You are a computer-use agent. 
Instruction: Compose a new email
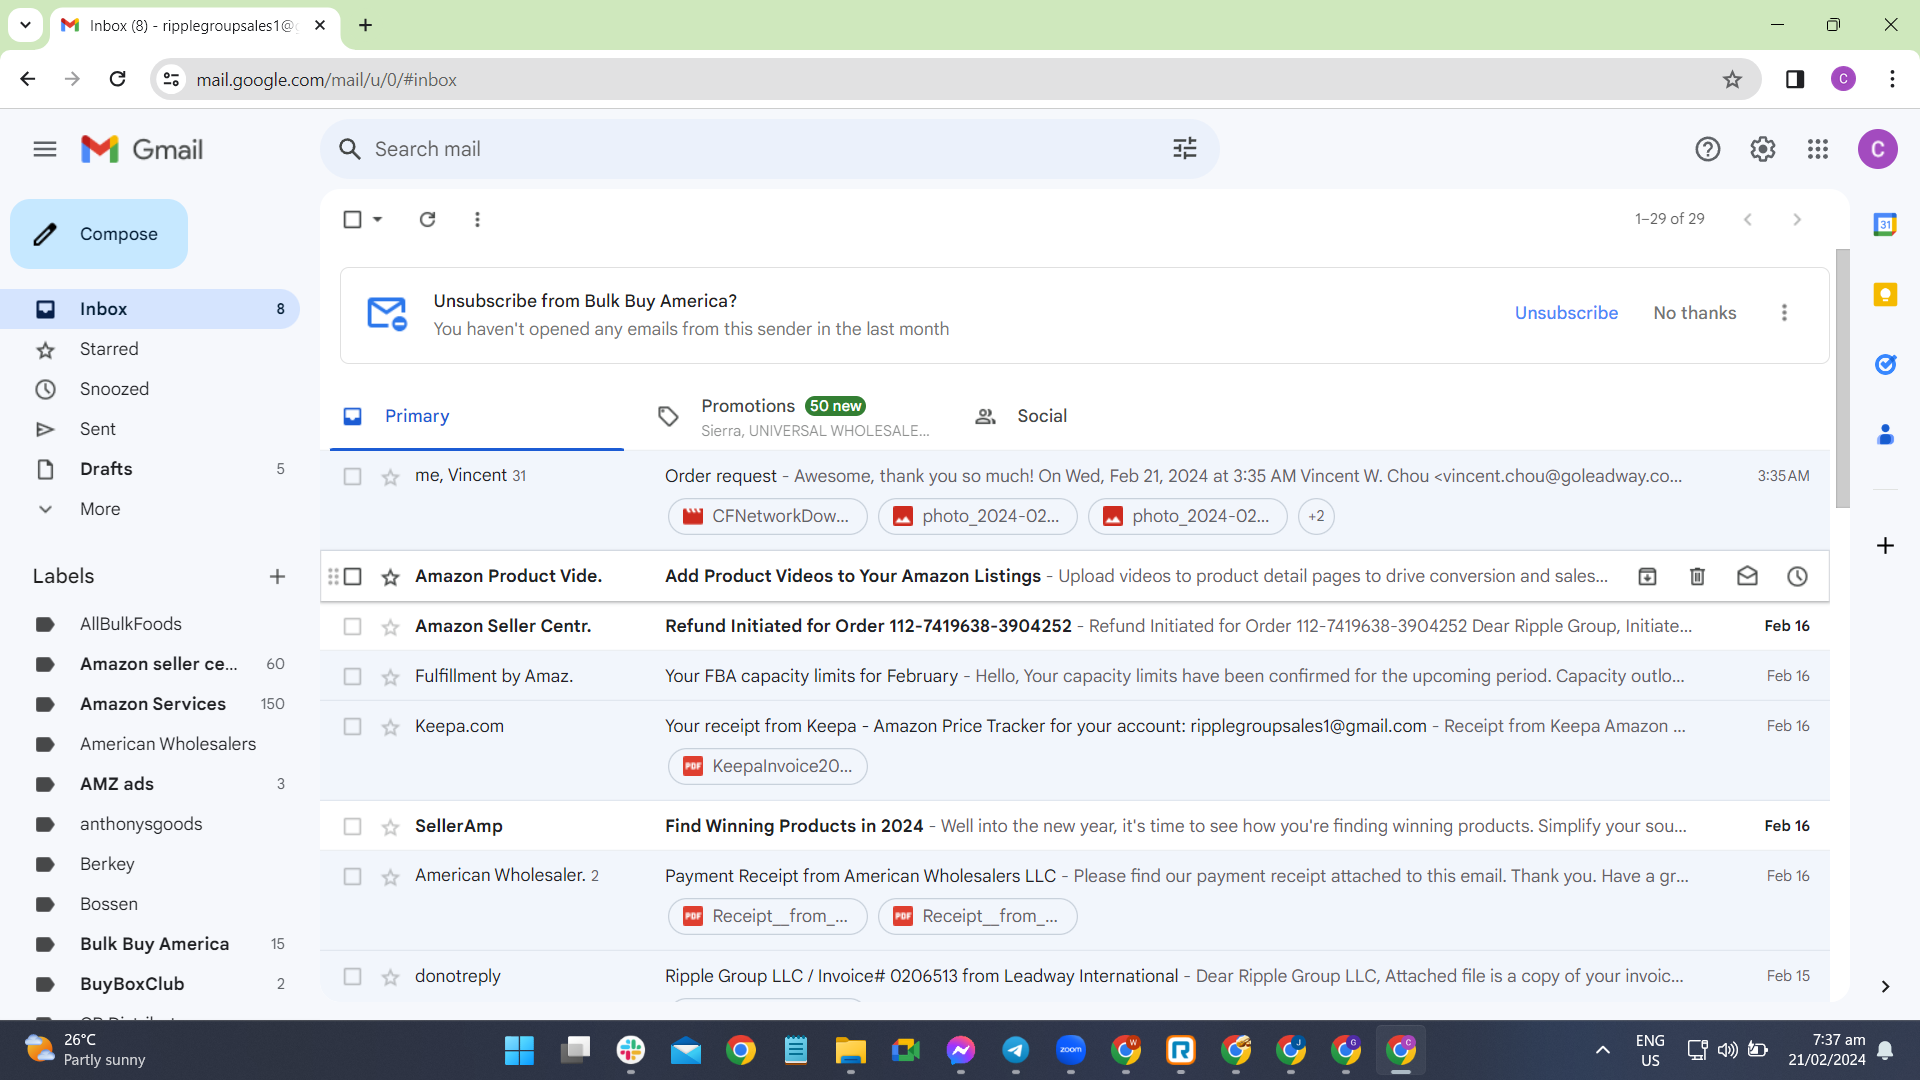99,234
